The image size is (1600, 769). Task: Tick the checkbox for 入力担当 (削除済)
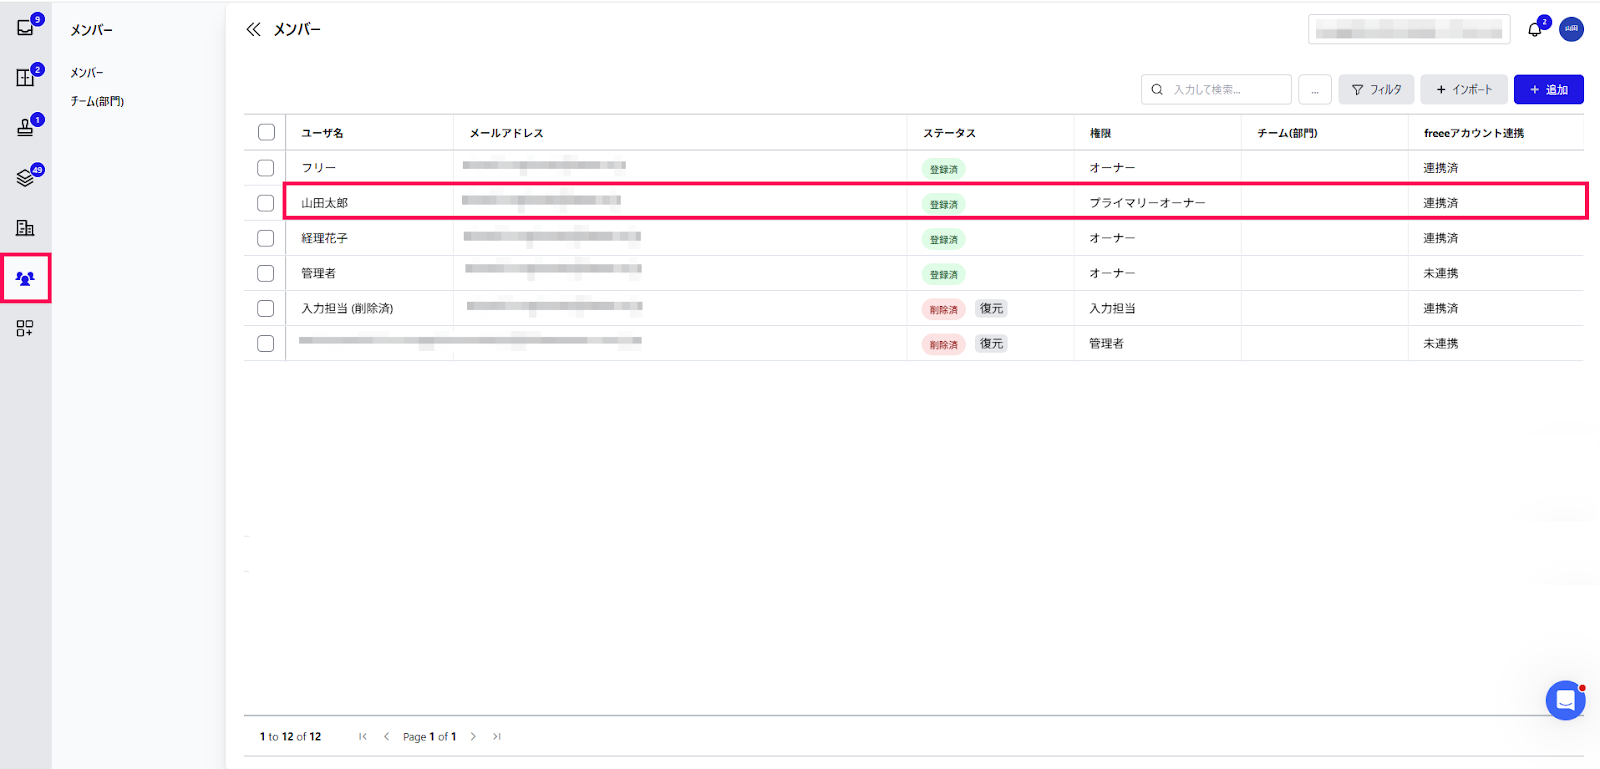coord(266,308)
